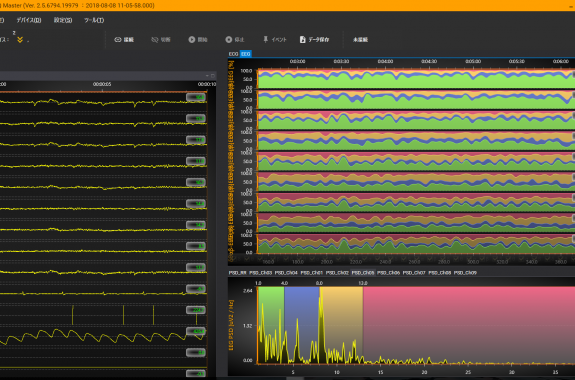
Task: Click the 11.0 channel value badge
Action: pyautogui.click(x=196, y=161)
